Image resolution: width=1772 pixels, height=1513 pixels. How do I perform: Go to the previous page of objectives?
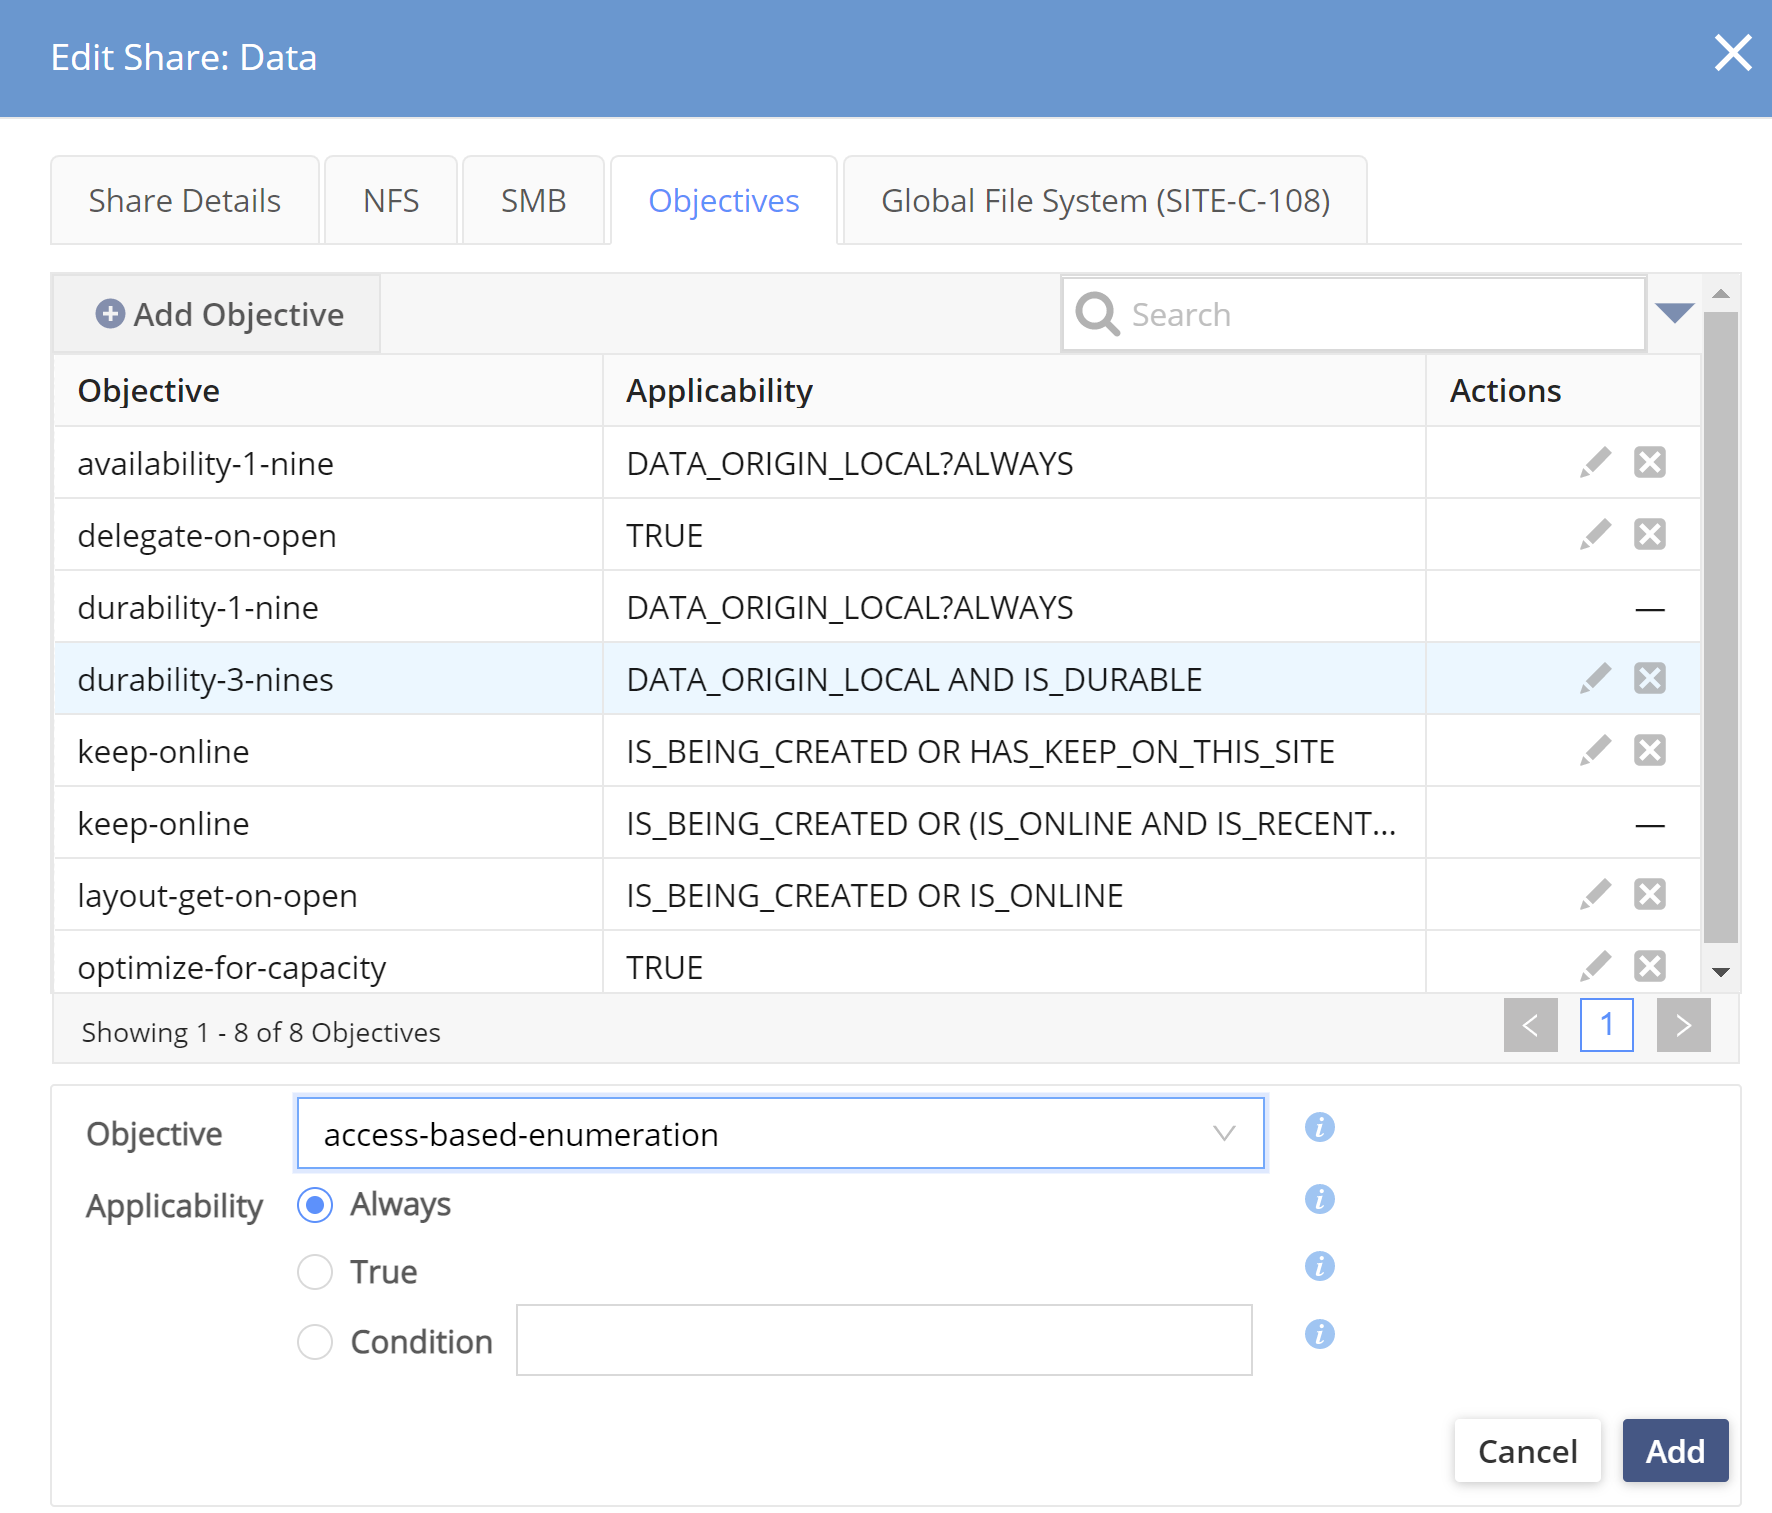[1531, 1025]
